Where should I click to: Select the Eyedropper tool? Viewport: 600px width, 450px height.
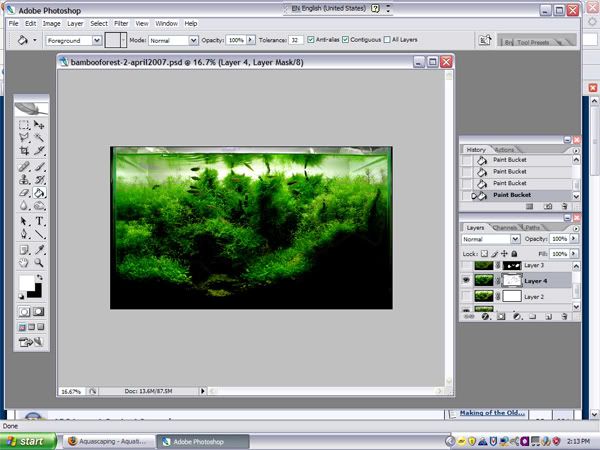click(39, 249)
